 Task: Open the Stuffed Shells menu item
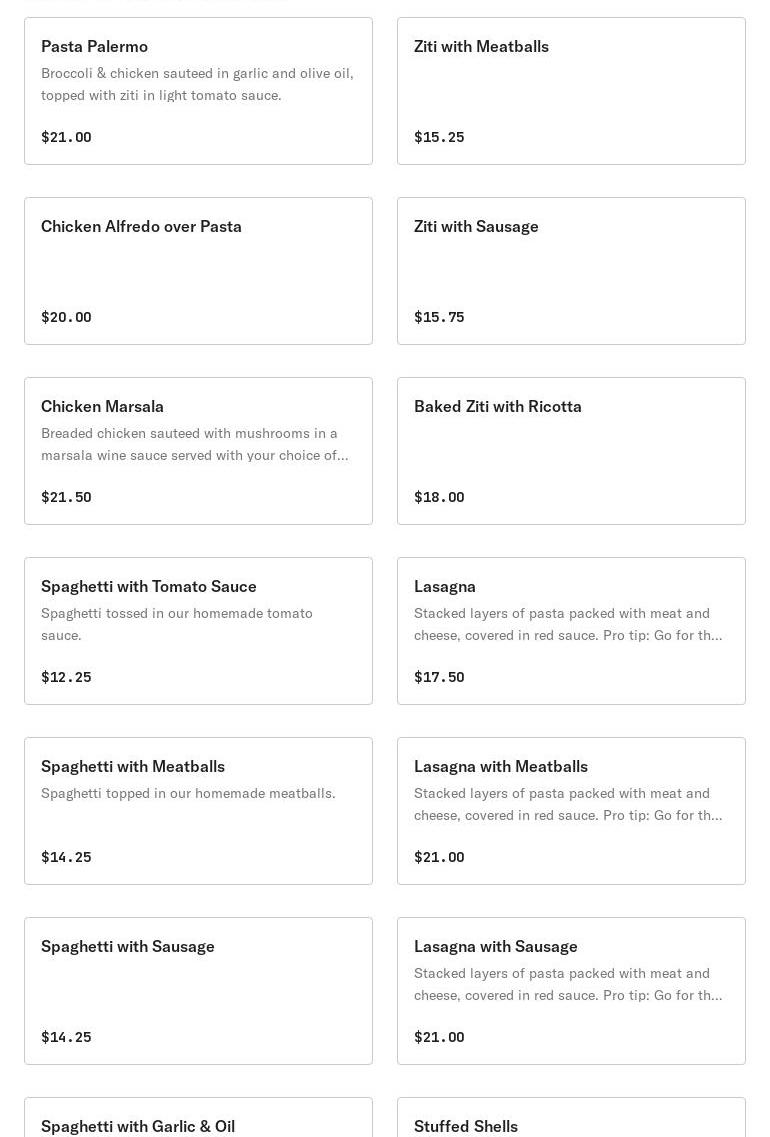466,1125
